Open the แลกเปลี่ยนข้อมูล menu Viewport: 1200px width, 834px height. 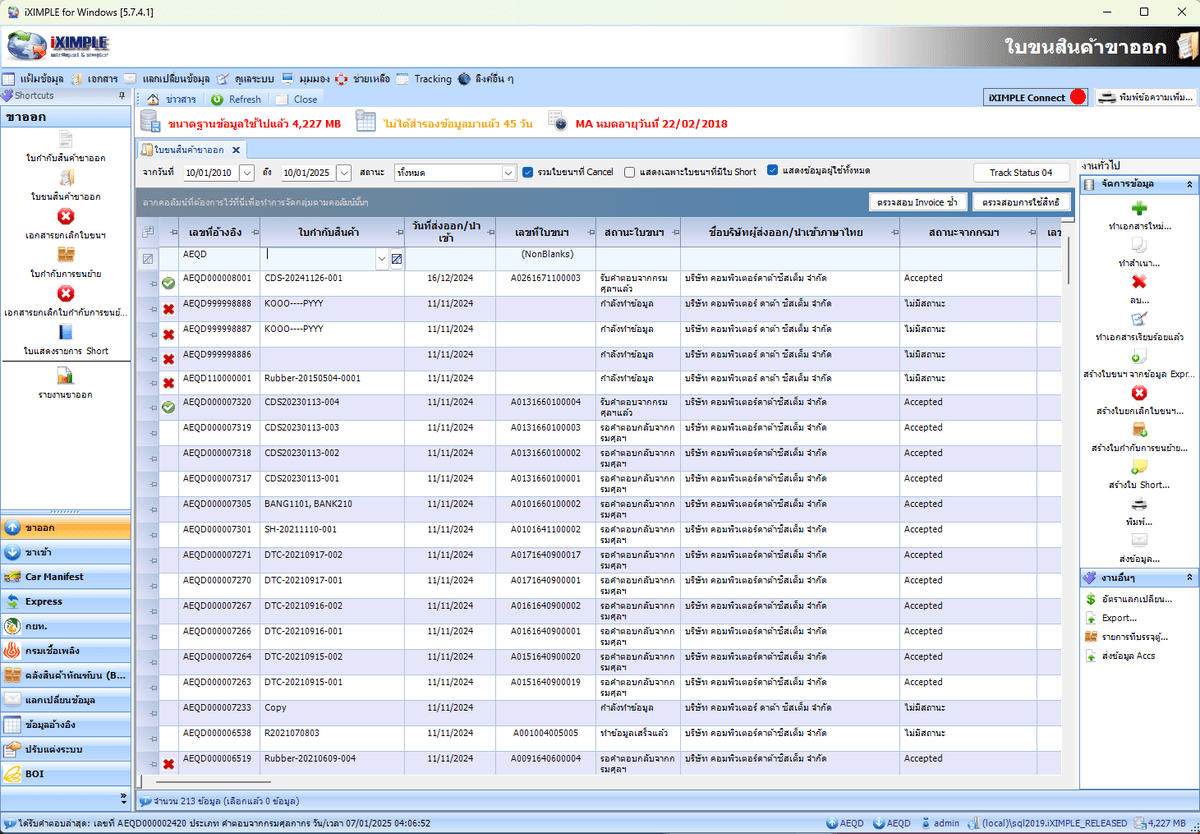click(x=167, y=79)
